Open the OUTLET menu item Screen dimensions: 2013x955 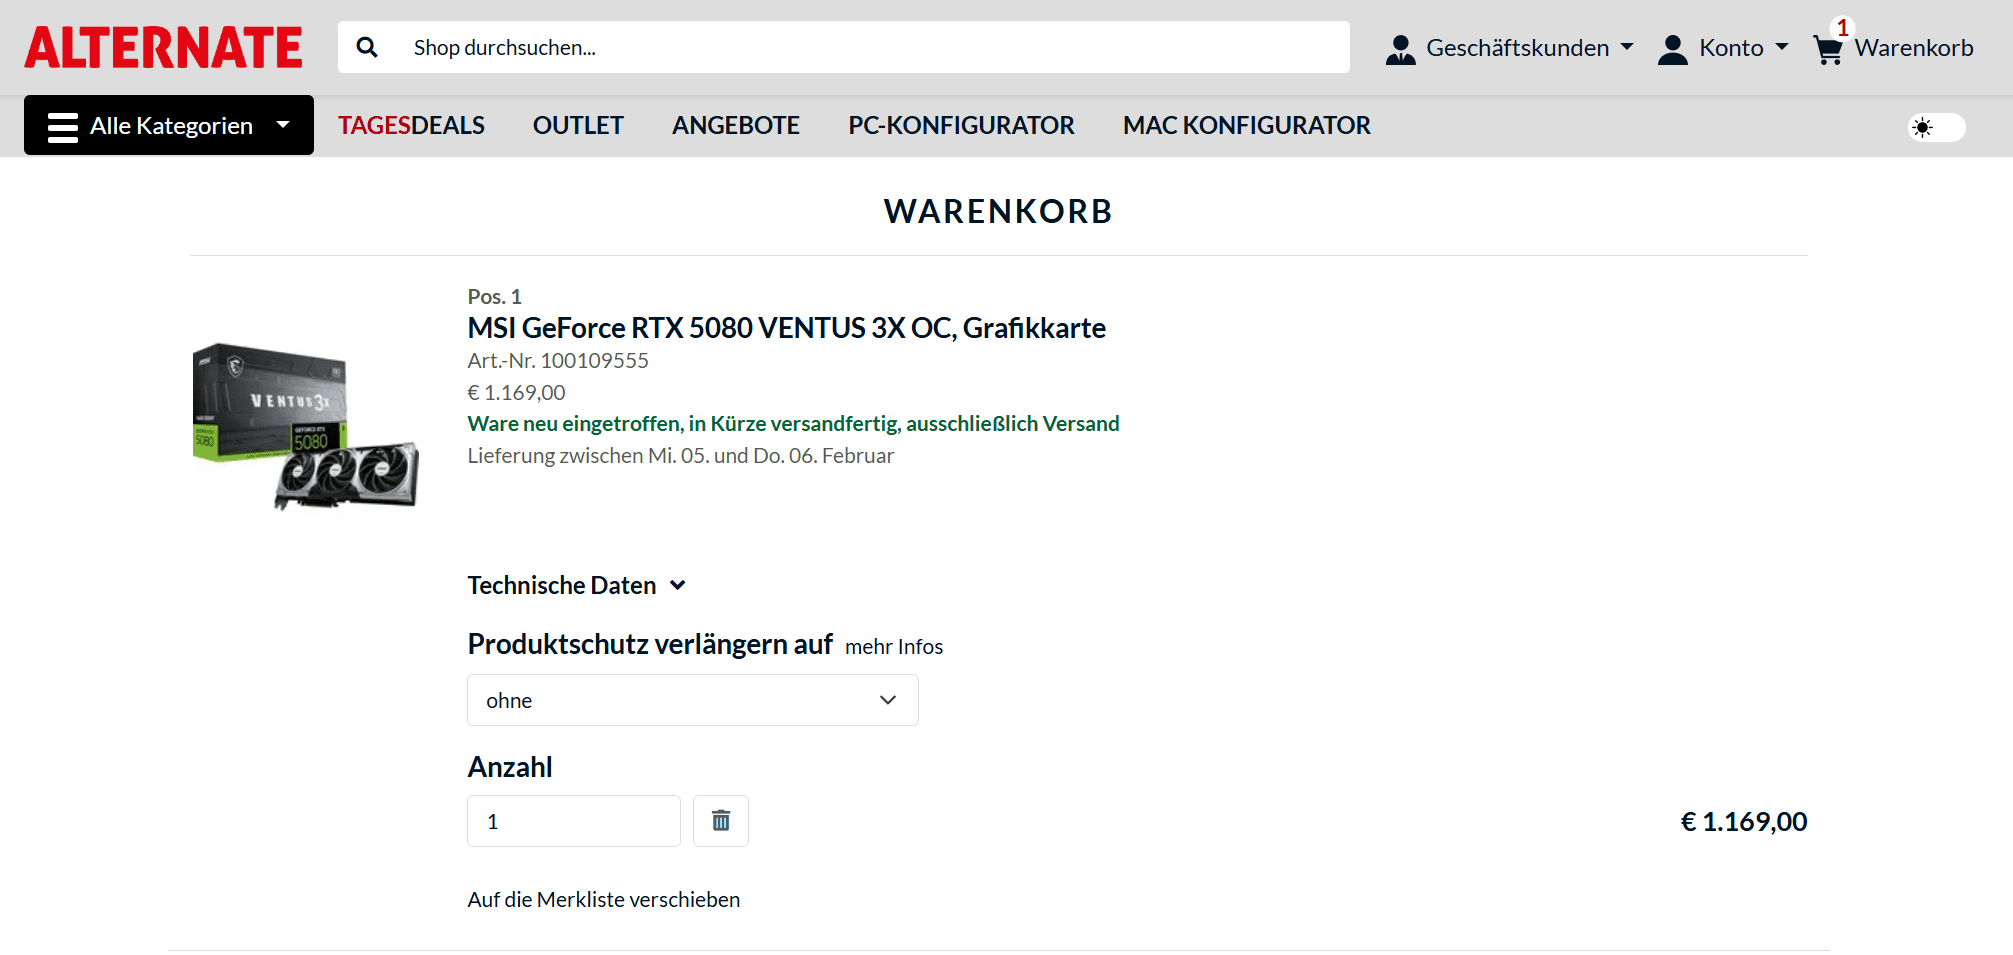click(x=578, y=125)
